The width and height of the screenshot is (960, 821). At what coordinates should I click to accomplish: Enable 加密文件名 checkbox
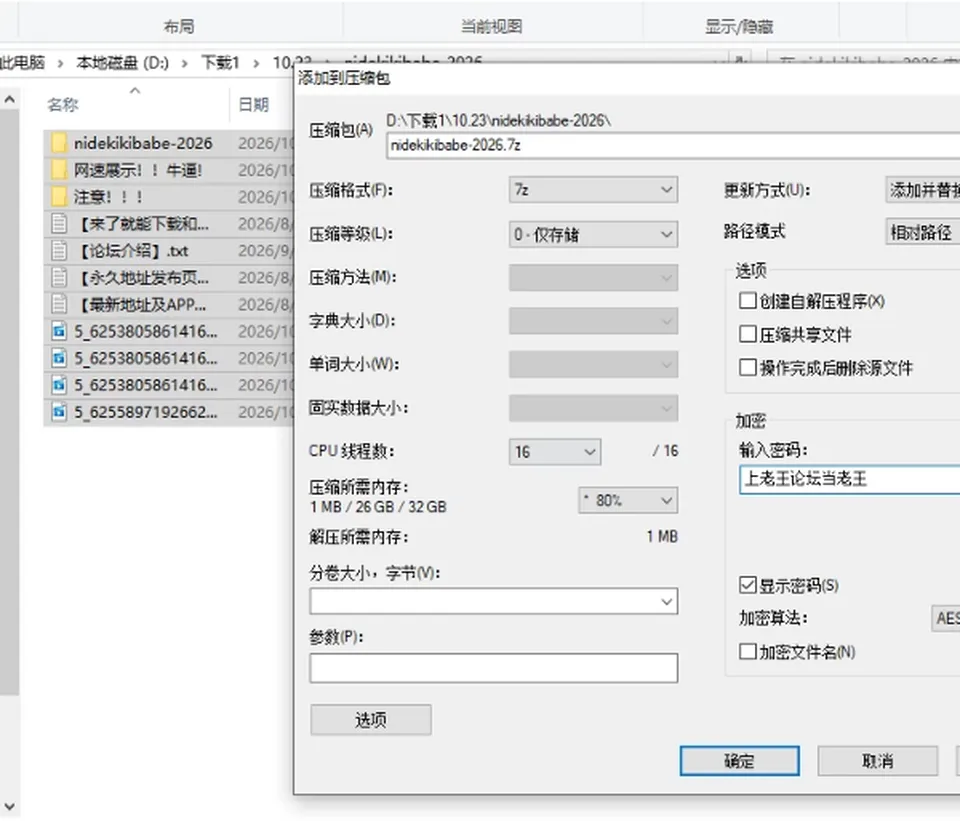(748, 651)
